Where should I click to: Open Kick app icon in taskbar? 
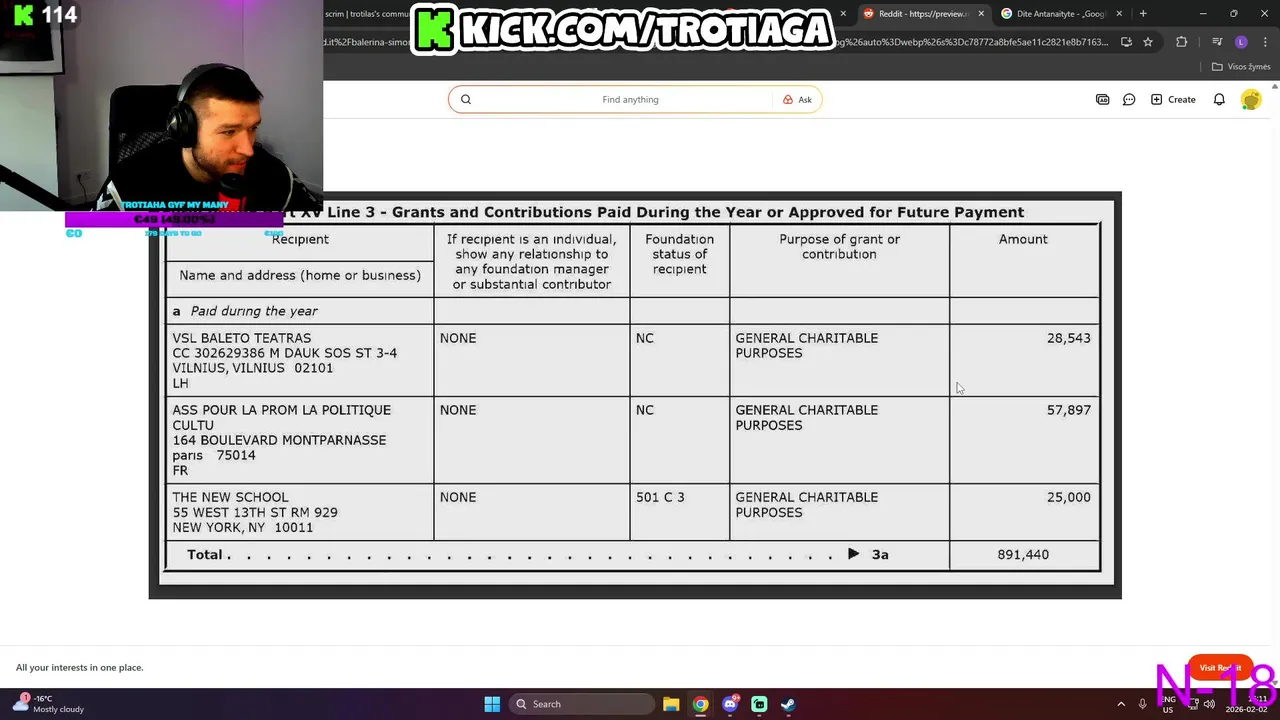pyautogui.click(x=759, y=704)
